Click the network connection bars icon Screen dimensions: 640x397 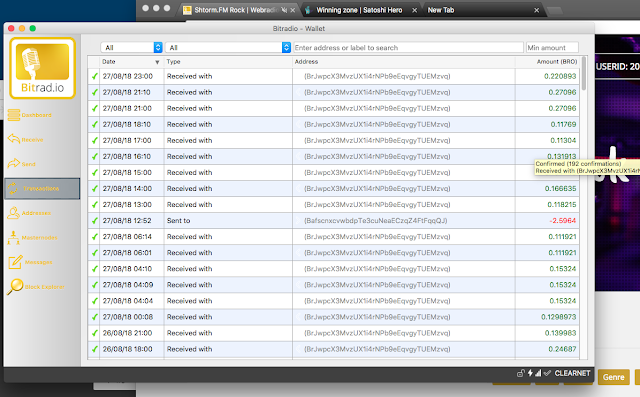[538, 373]
